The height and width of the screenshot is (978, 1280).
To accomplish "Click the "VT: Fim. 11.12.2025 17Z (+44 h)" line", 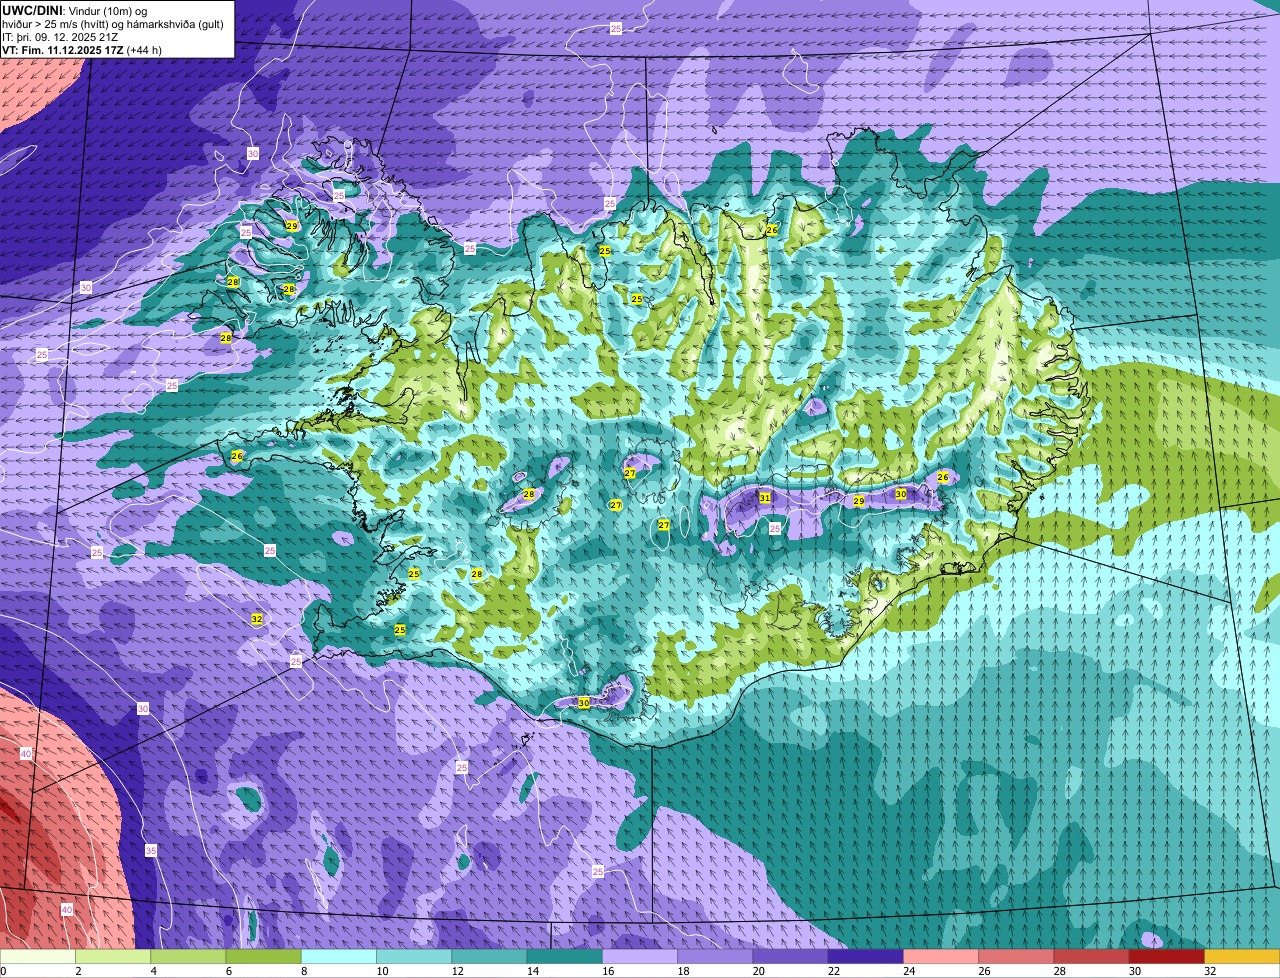I will coord(82,49).
